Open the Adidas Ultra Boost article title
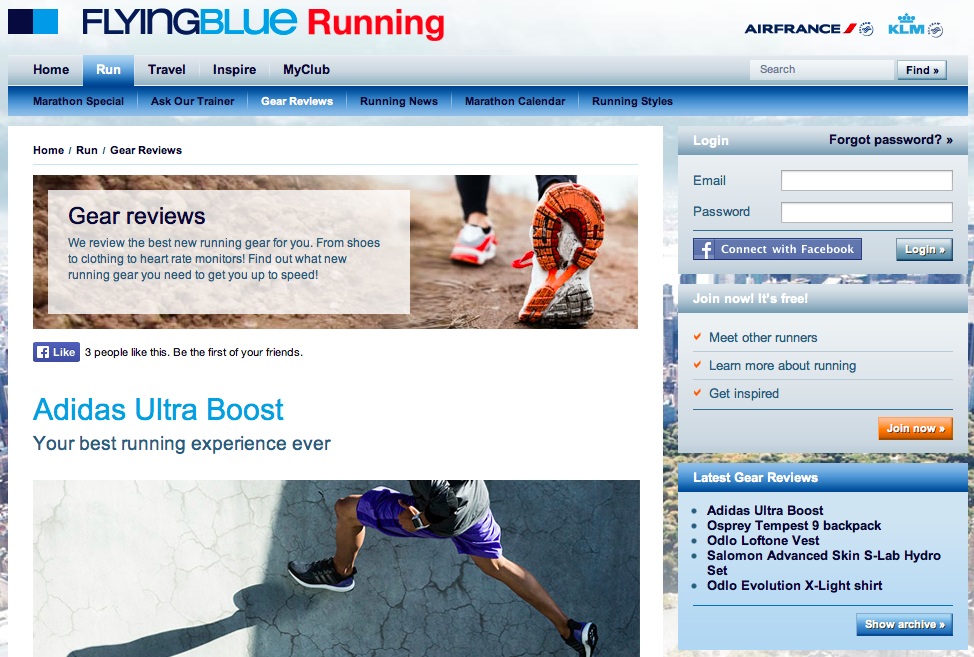The image size is (974, 657). click(158, 410)
